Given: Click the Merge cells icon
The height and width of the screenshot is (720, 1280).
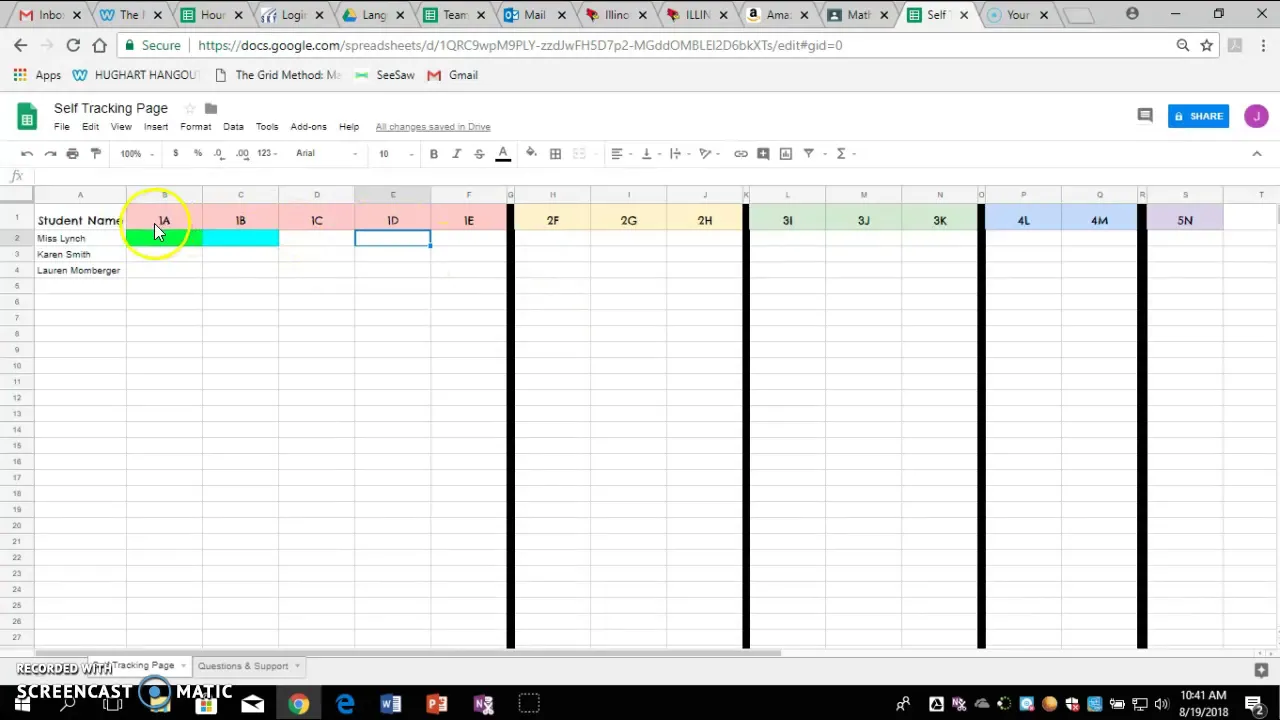Looking at the screenshot, I should pyautogui.click(x=579, y=153).
